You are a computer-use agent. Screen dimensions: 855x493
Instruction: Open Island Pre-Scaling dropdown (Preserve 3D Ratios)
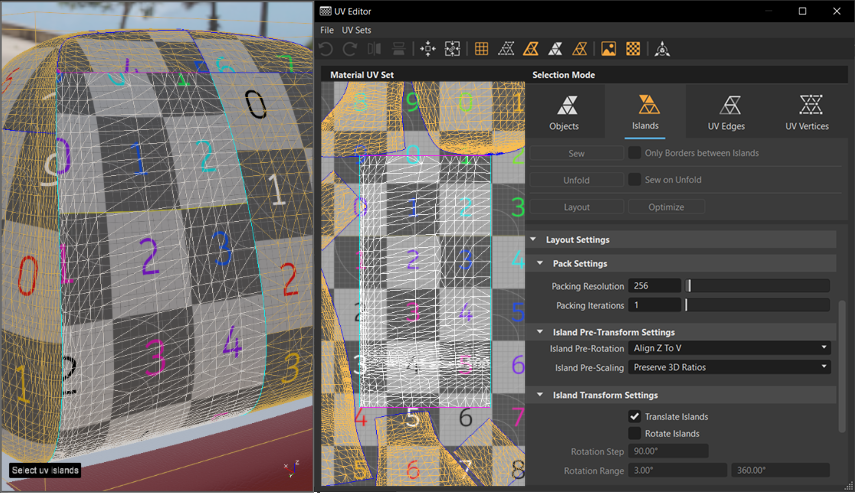(730, 367)
